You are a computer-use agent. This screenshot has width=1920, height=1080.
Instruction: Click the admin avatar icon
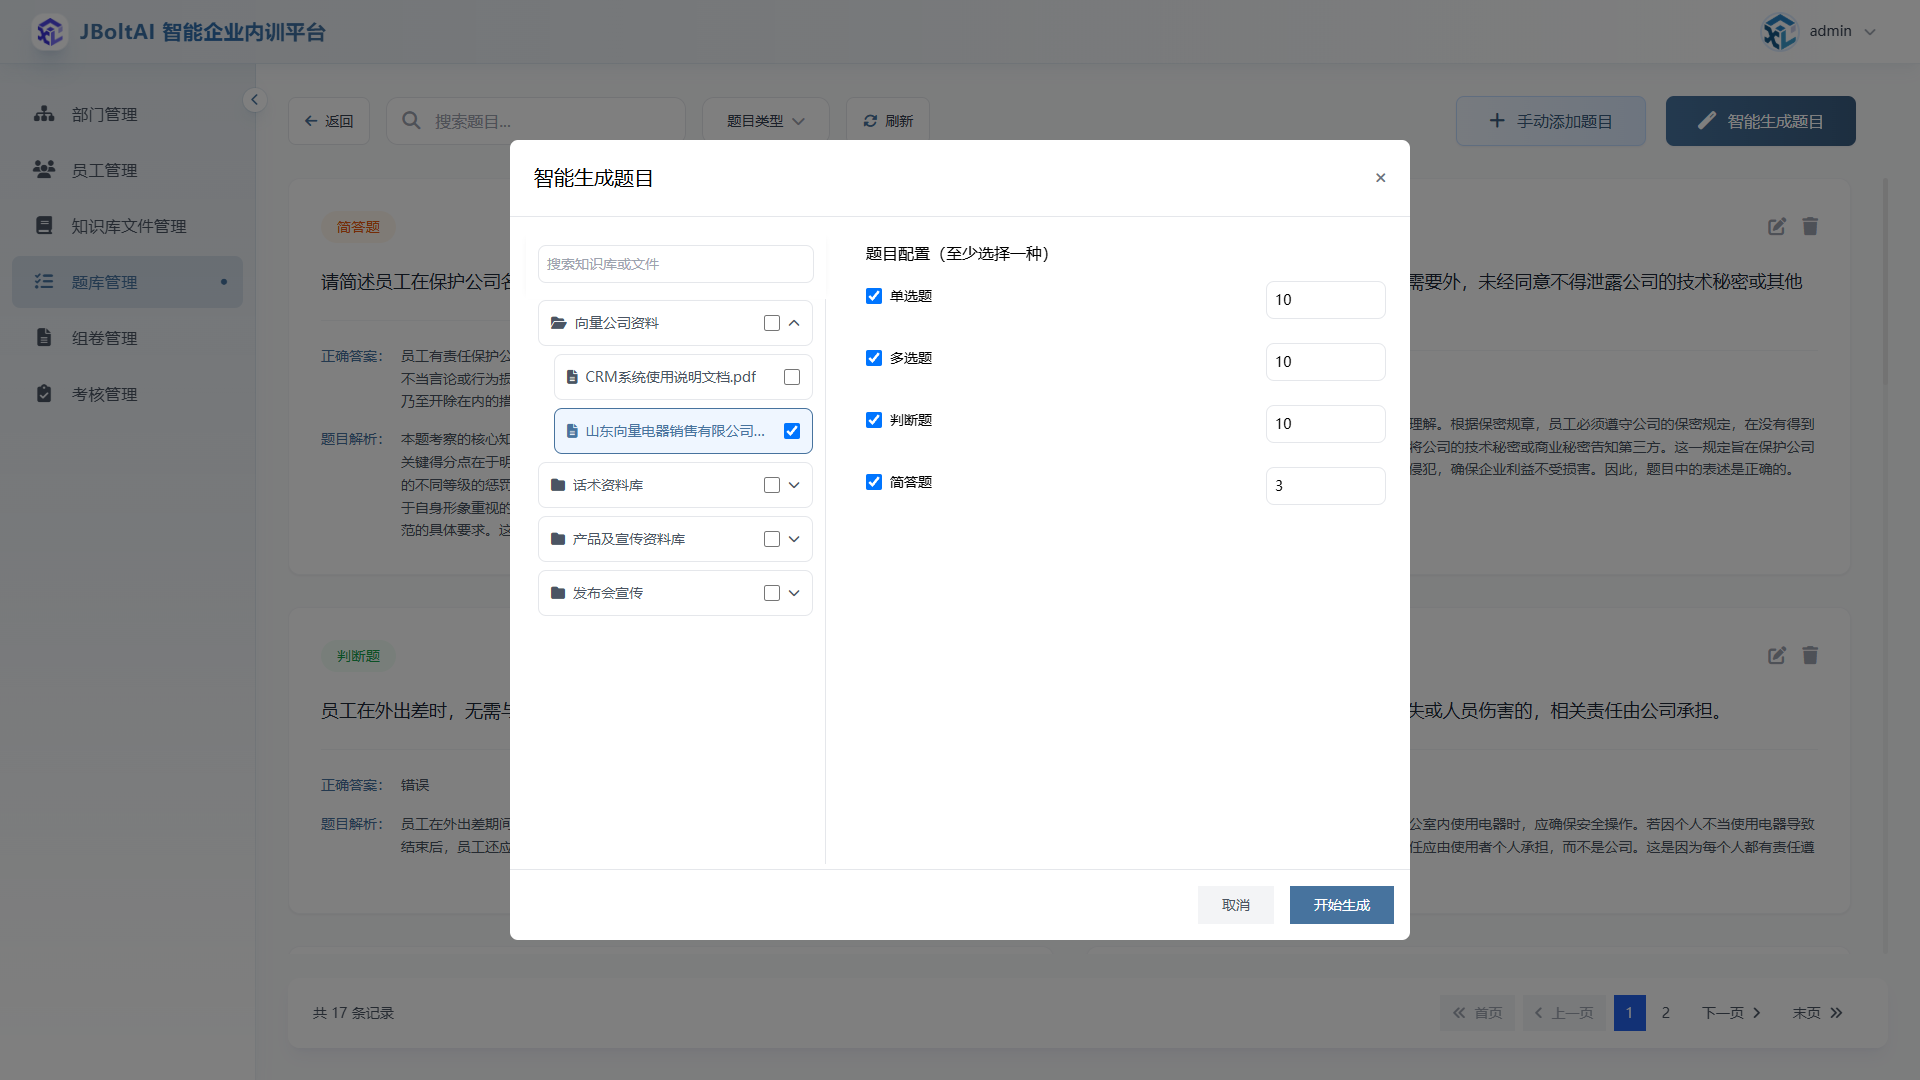[1779, 32]
